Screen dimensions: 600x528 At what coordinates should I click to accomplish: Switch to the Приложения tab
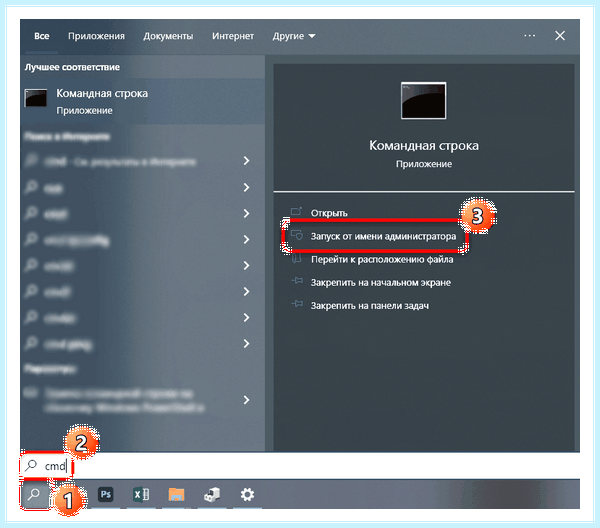point(96,36)
